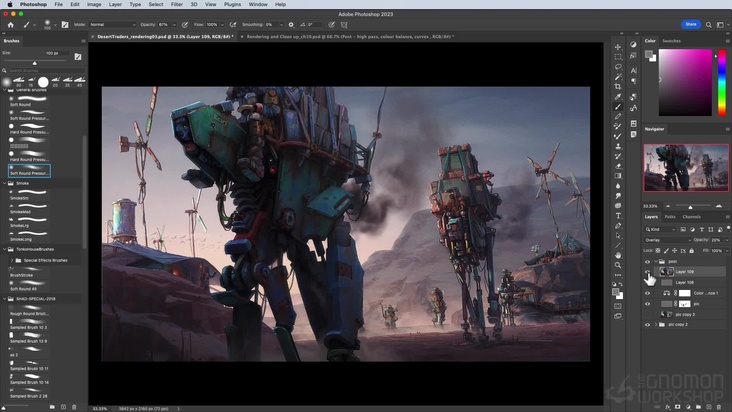Select the Magic Wand tool
732x412 pixels.
click(618, 77)
